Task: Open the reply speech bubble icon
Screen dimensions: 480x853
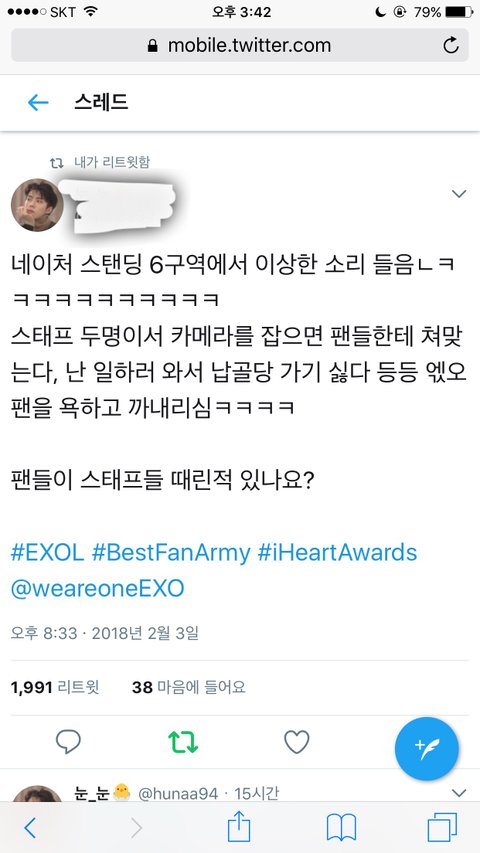Action: click(69, 741)
